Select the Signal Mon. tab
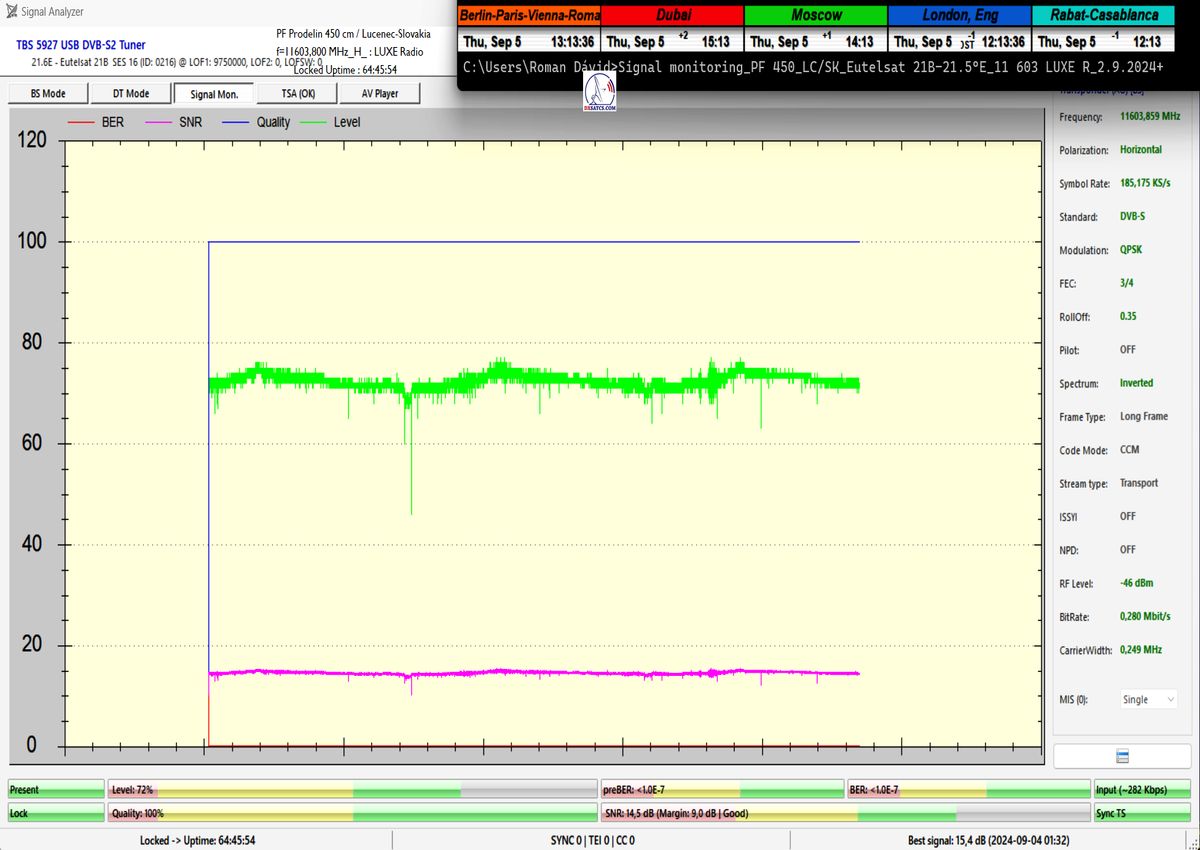This screenshot has width=1200, height=850. pos(213,93)
